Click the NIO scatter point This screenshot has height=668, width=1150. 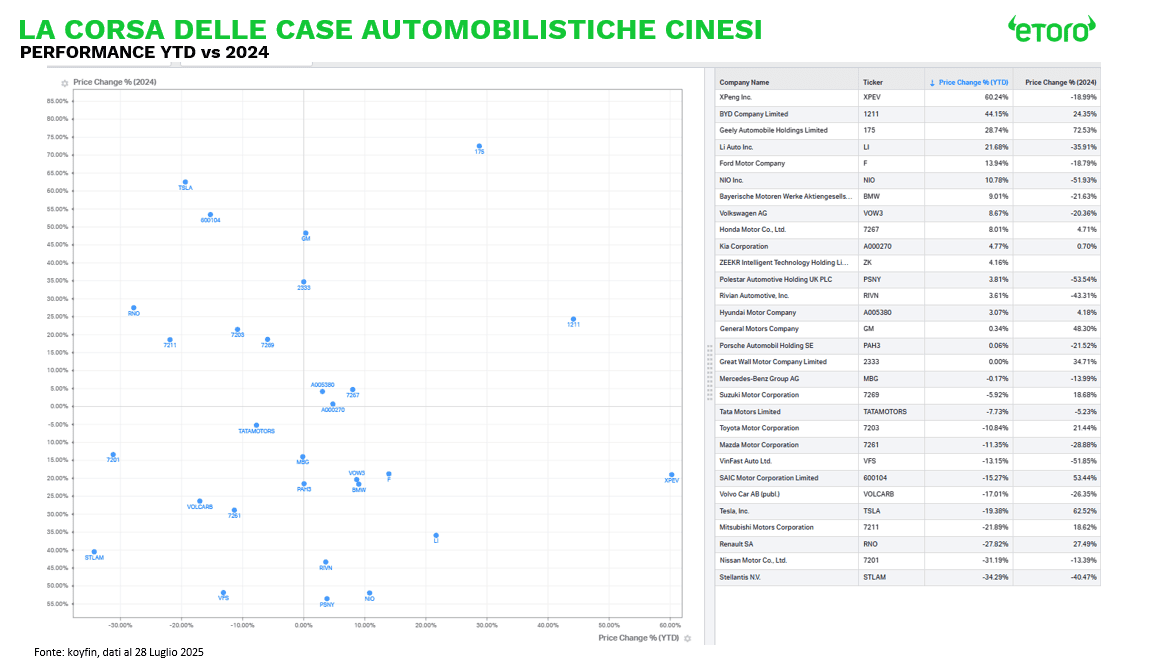coord(370,593)
